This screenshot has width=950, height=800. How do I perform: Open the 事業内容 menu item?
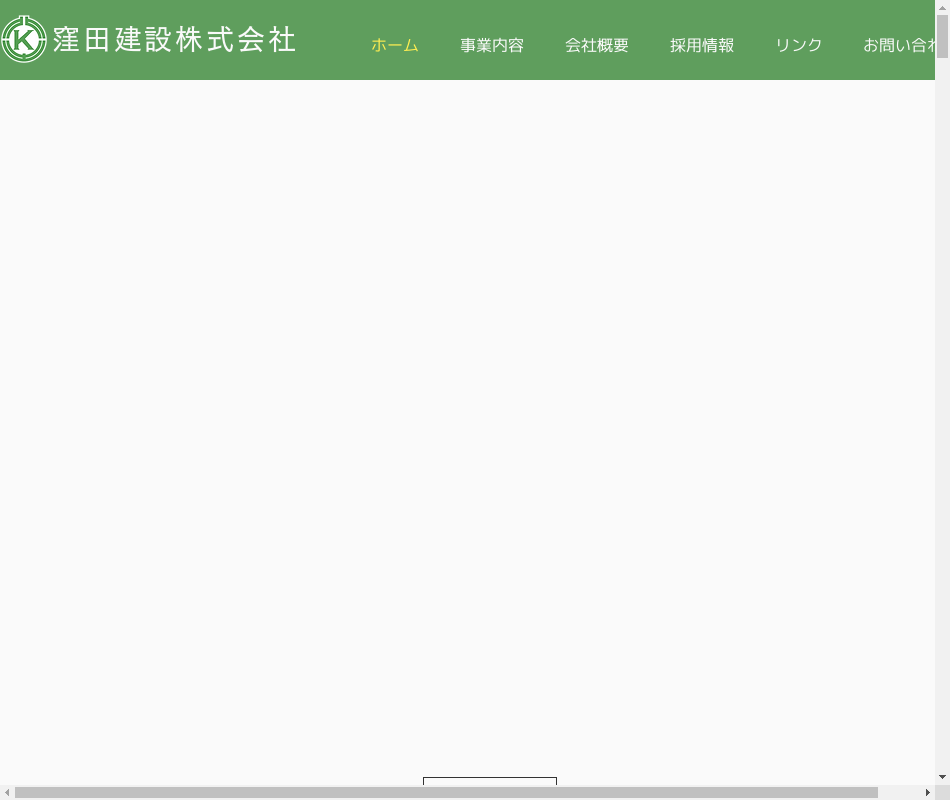(x=491, y=46)
